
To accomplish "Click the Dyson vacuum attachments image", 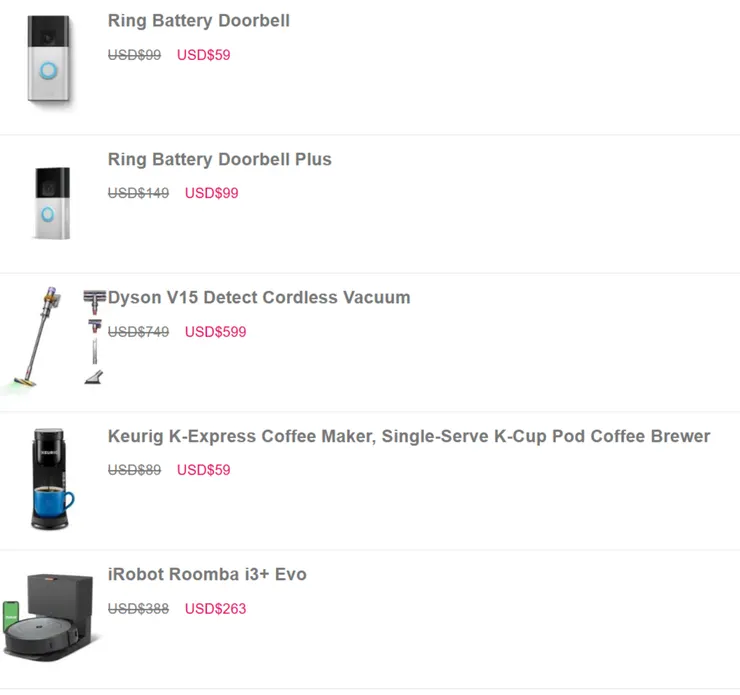I will coord(94,337).
